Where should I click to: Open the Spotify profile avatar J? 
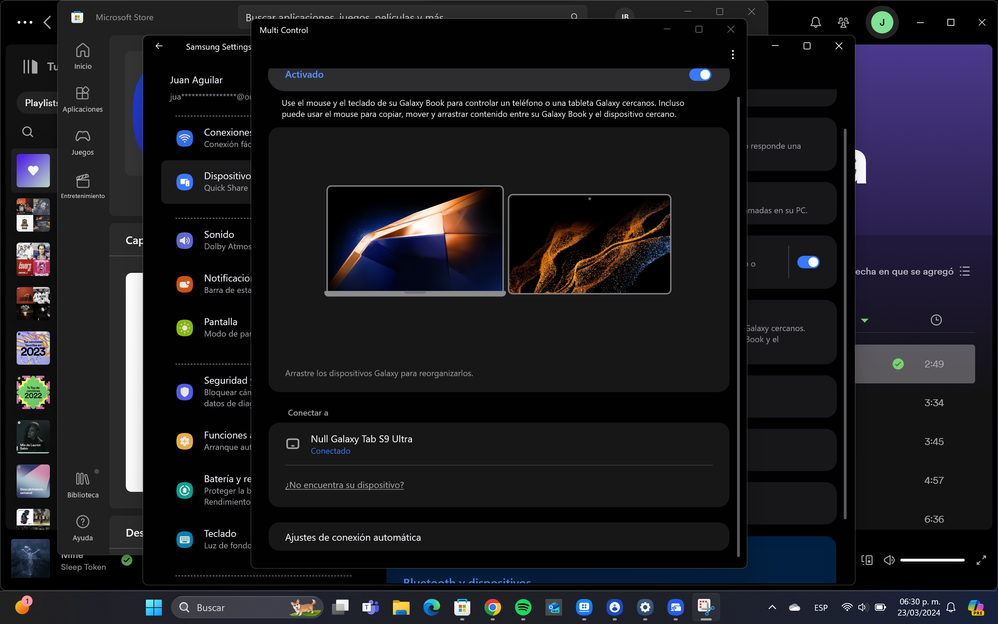pos(882,22)
